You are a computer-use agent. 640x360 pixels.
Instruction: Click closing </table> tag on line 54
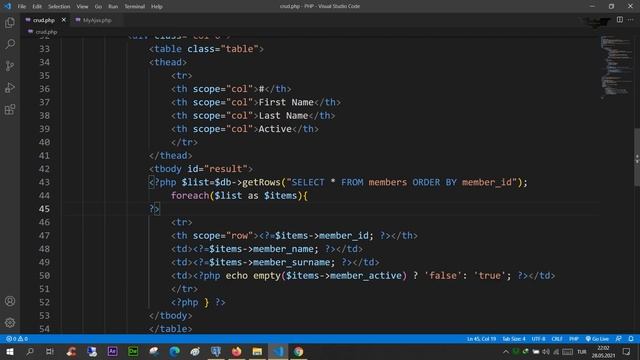[x=171, y=329]
